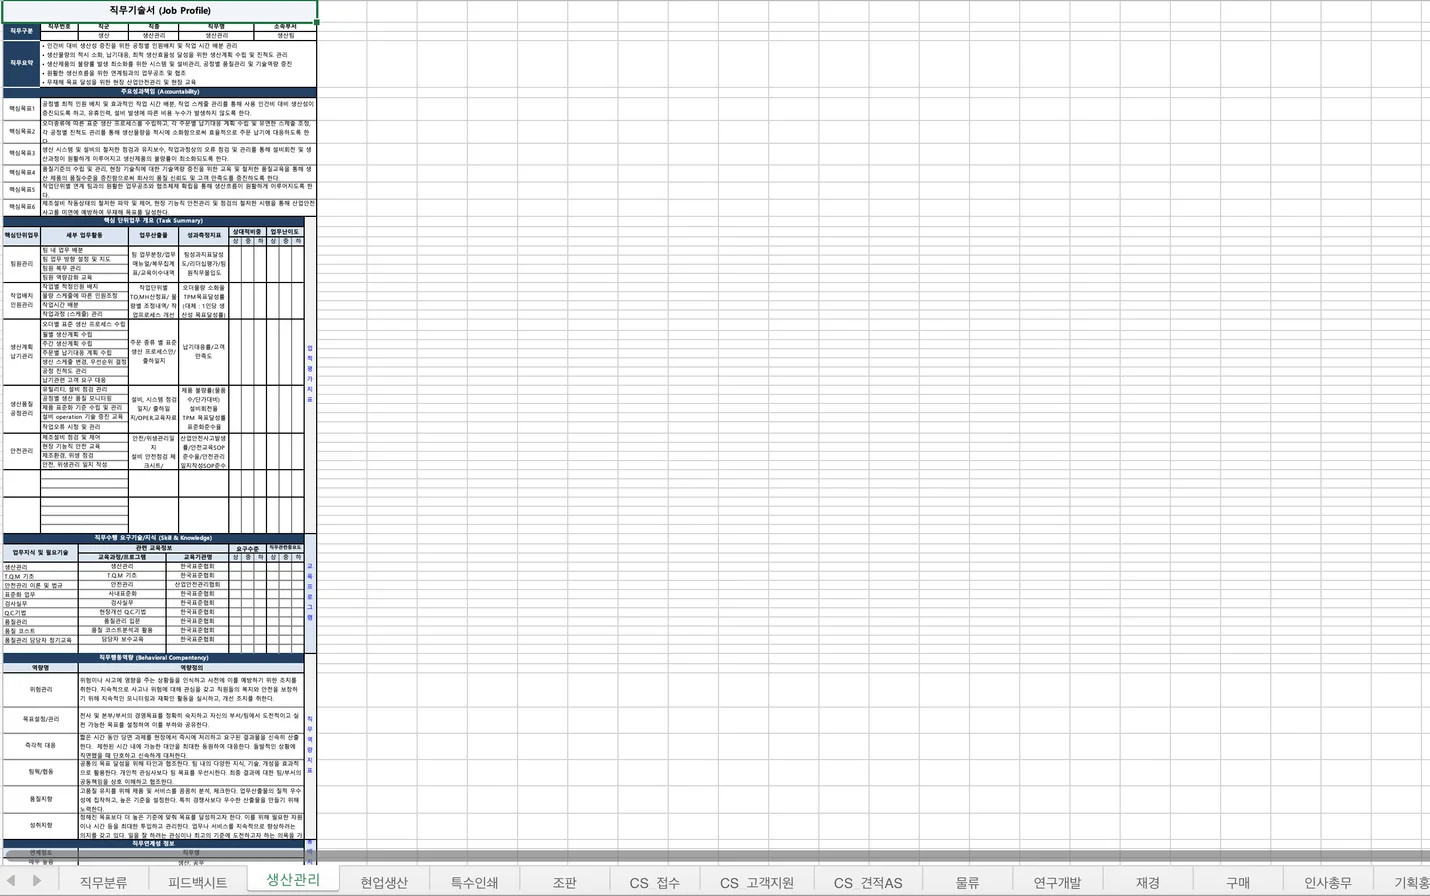Select the 품질지향 competency cell
Screen dimensions: 1430x896
click(x=40, y=799)
